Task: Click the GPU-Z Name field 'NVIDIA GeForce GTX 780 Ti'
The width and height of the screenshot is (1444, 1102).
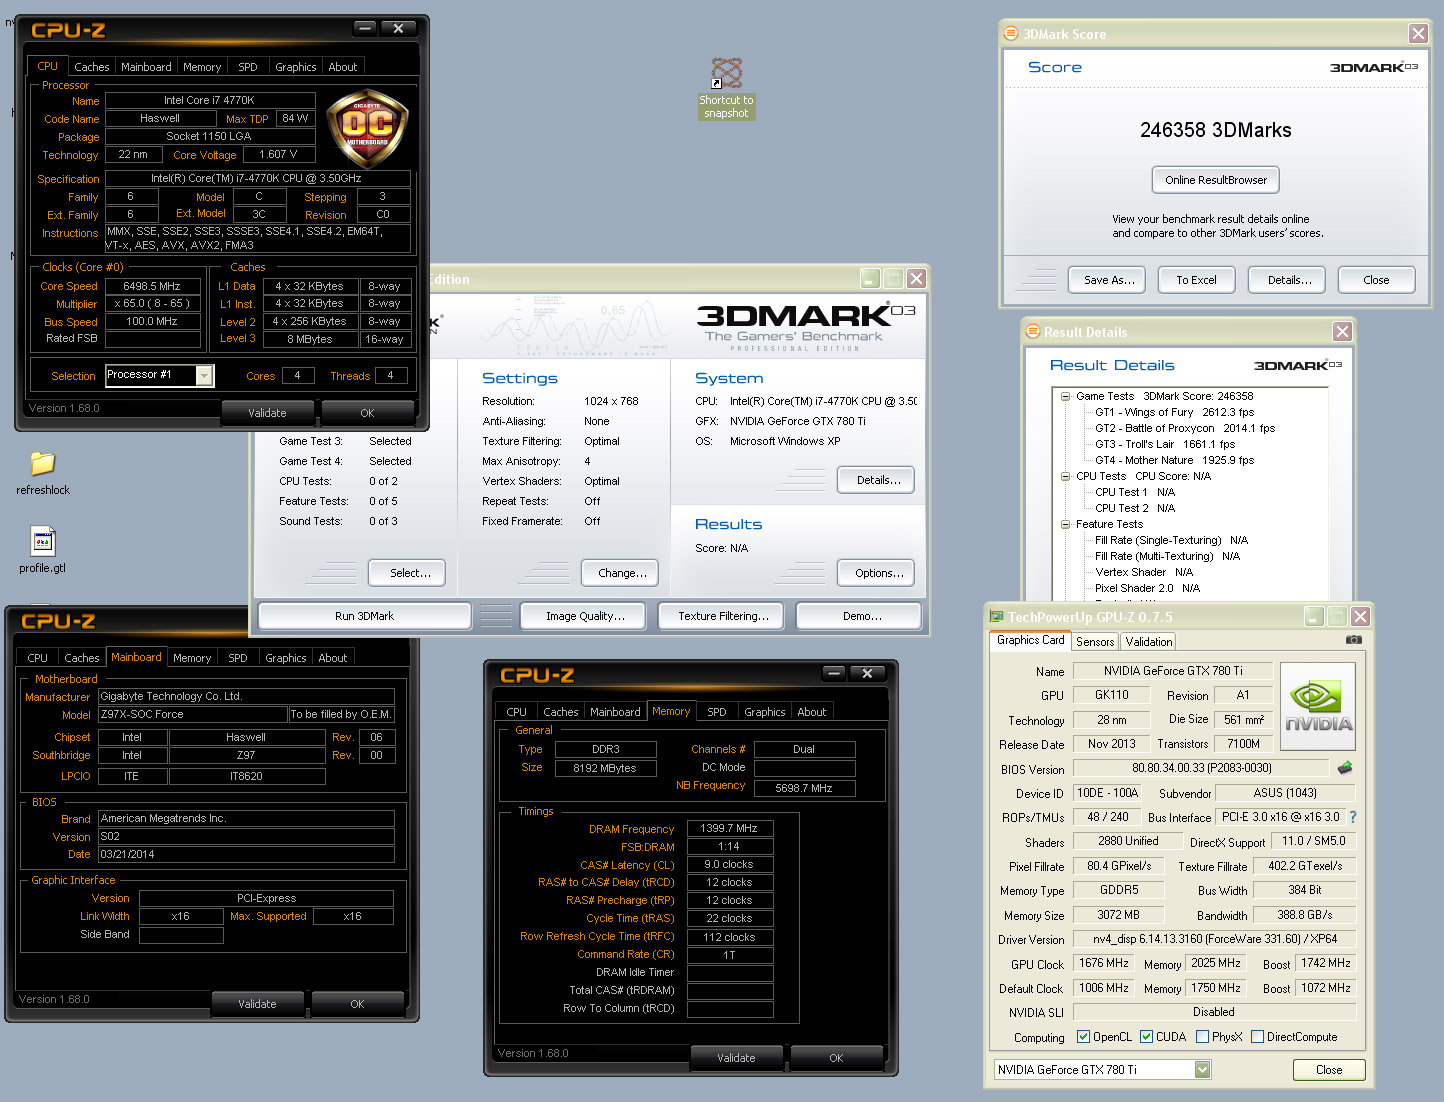Action: pyautogui.click(x=1173, y=671)
